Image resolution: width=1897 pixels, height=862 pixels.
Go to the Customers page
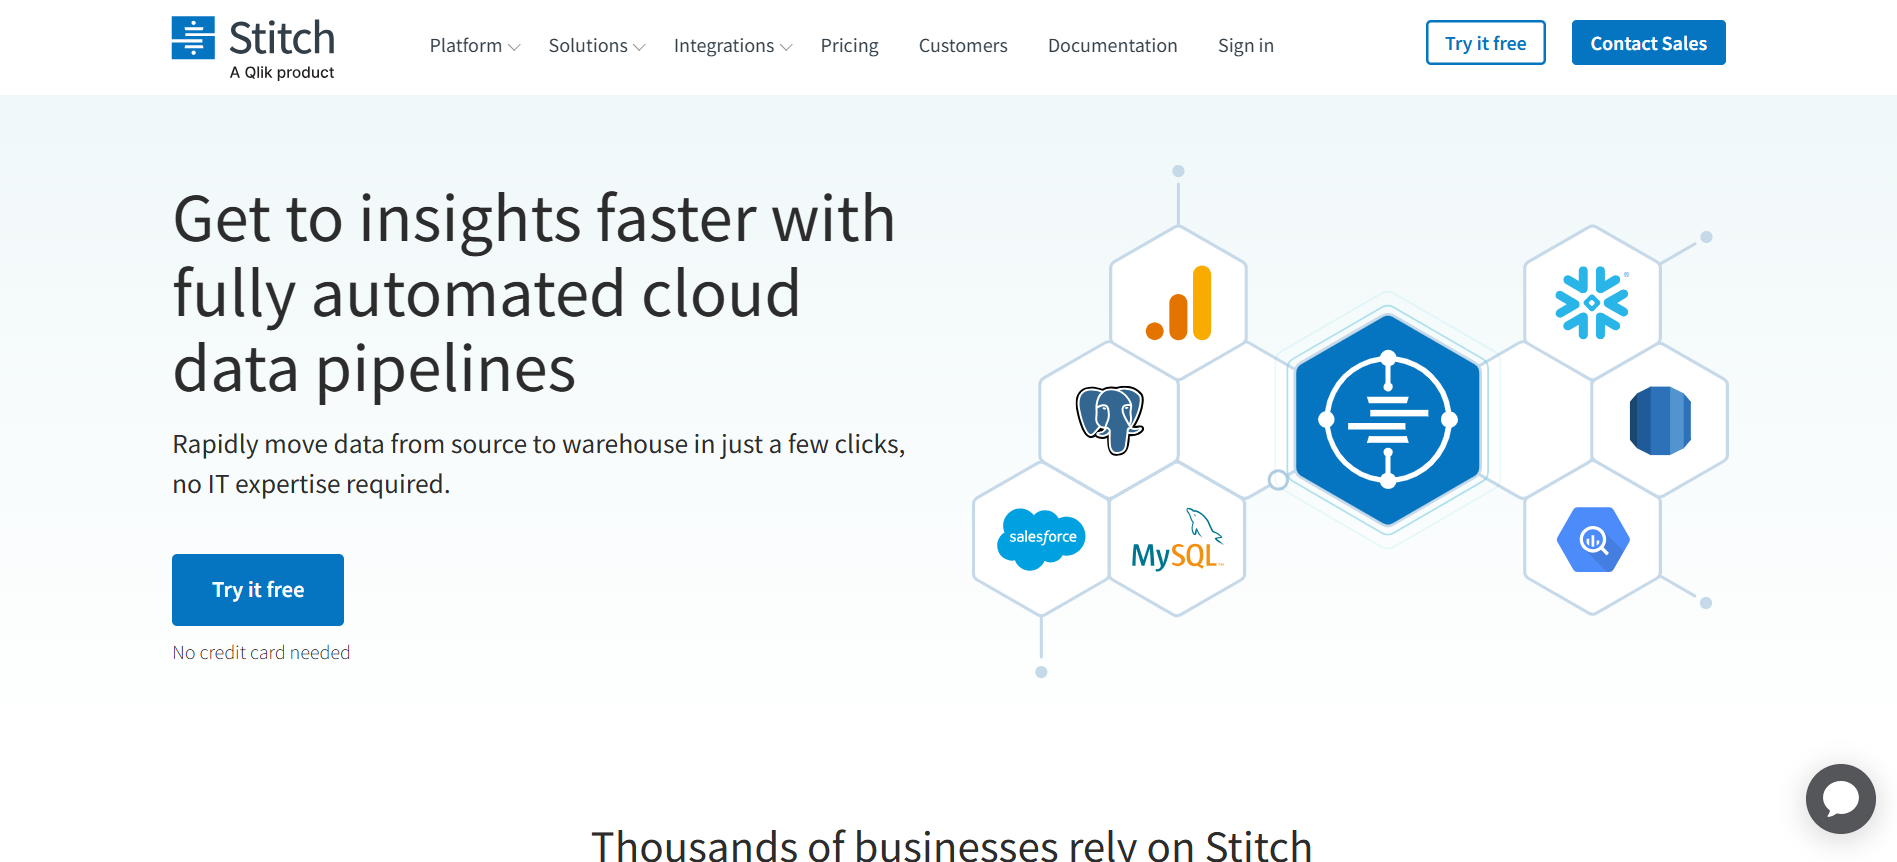tap(963, 46)
